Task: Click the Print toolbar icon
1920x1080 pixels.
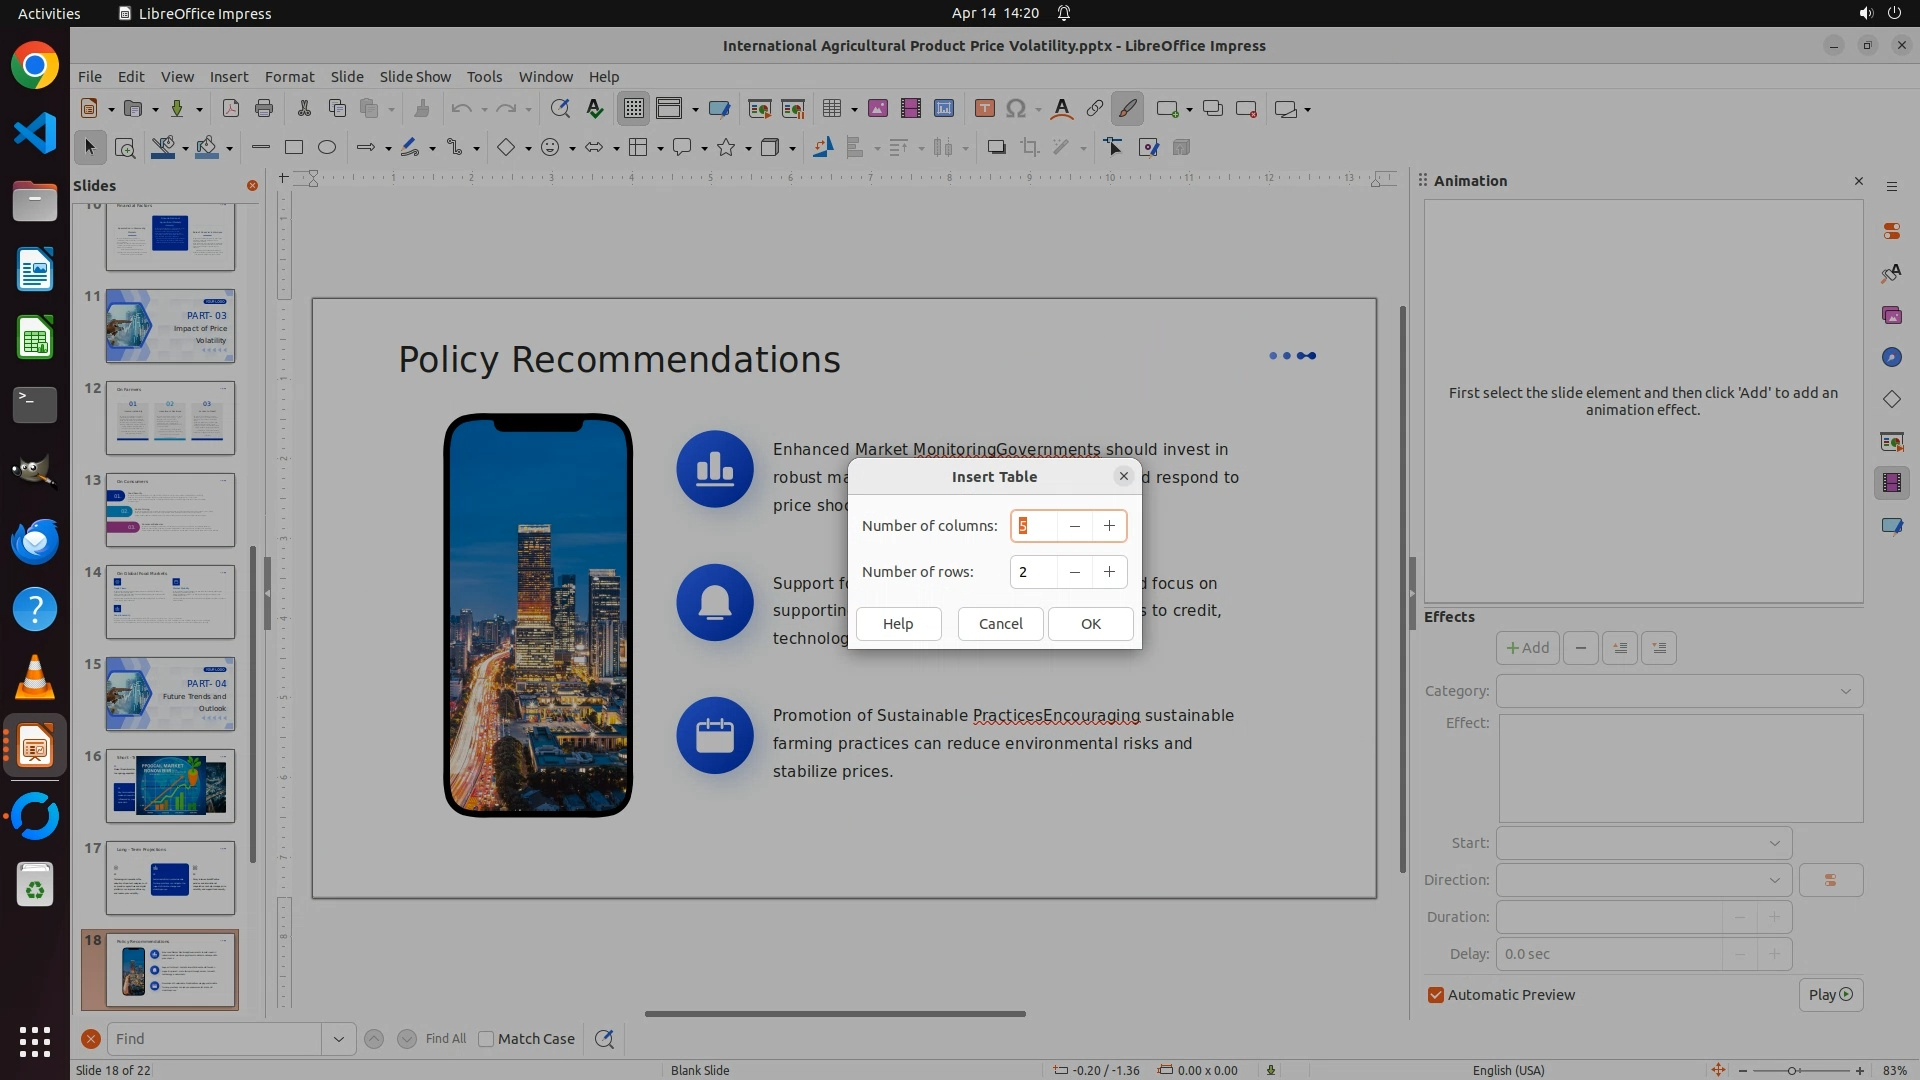Action: coord(264,109)
